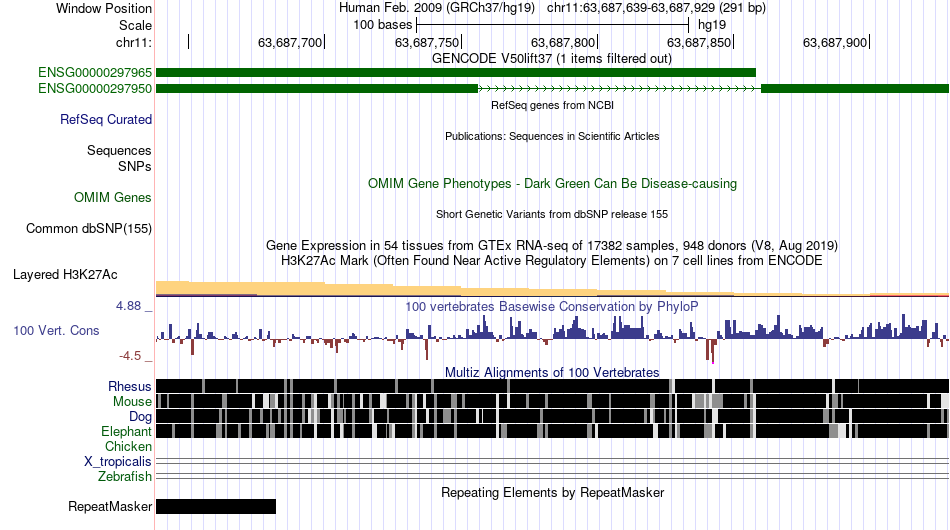The image size is (950, 530).
Task: Select the Elephant alignment row label
Action: point(126,431)
